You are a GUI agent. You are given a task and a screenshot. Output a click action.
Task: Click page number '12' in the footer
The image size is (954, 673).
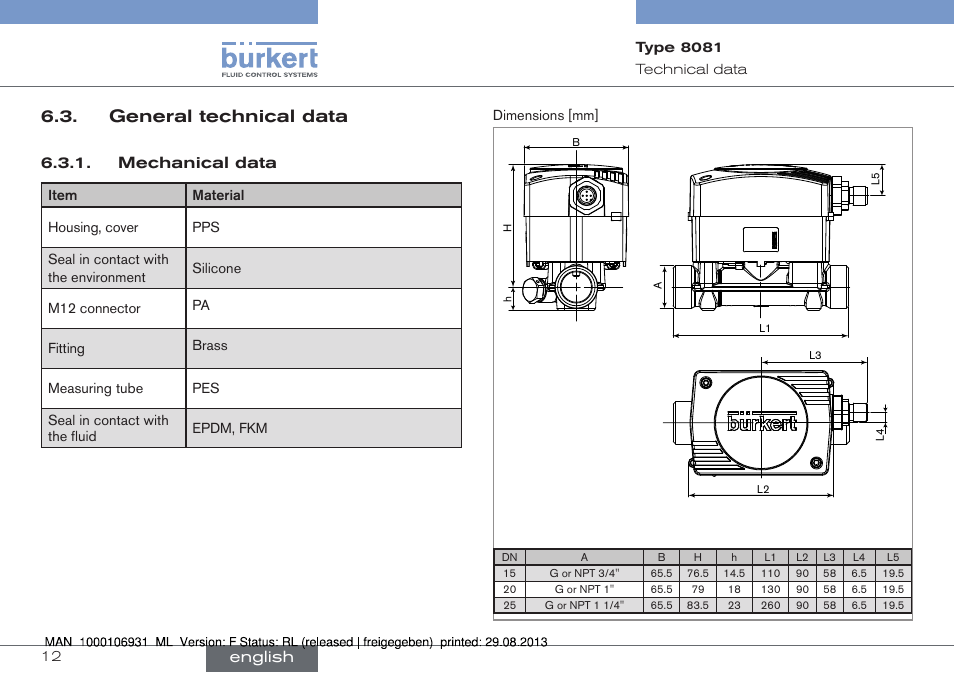click(52, 656)
